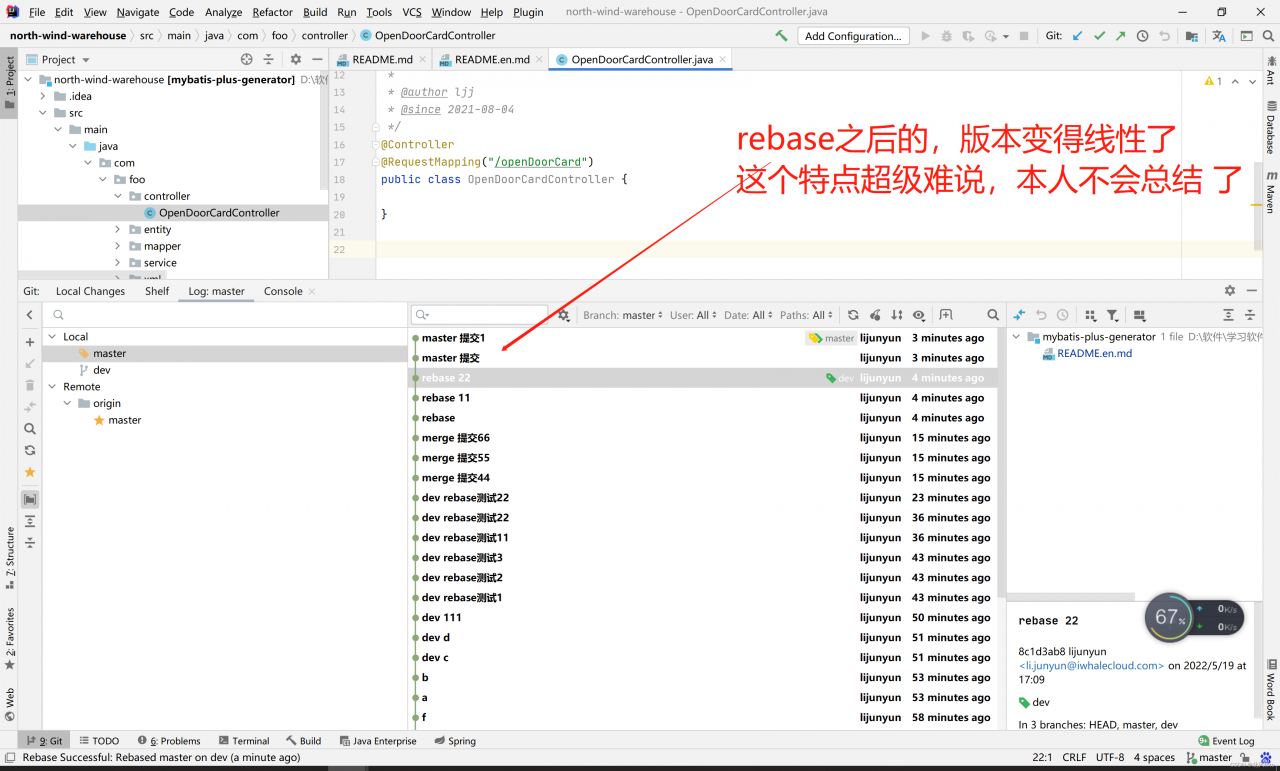Open the Branch: master filter dropdown
The height and width of the screenshot is (771, 1280).
(x=623, y=315)
